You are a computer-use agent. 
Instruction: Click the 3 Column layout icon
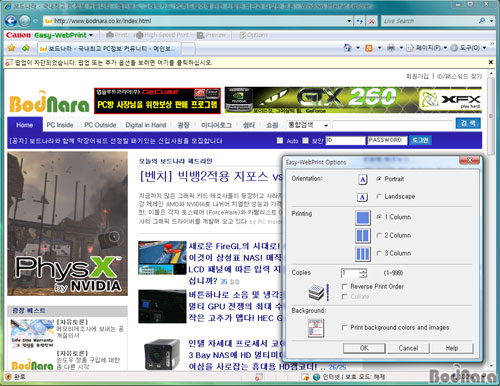click(363, 254)
